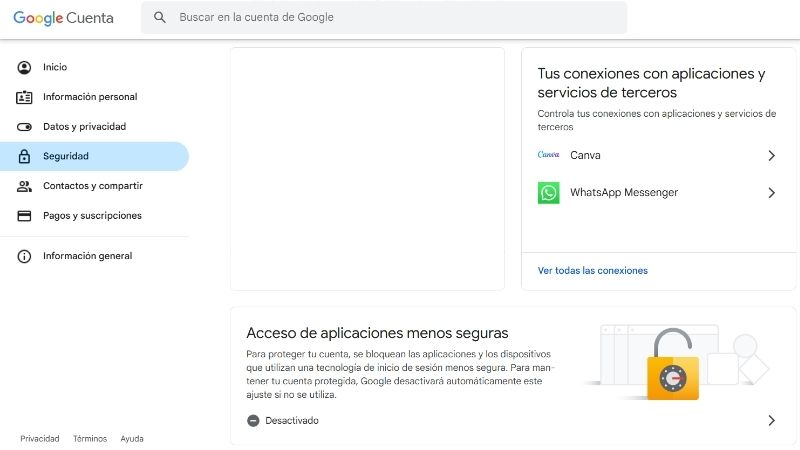Click the 'Desactivado' status text
800x450 pixels.
[x=292, y=420]
